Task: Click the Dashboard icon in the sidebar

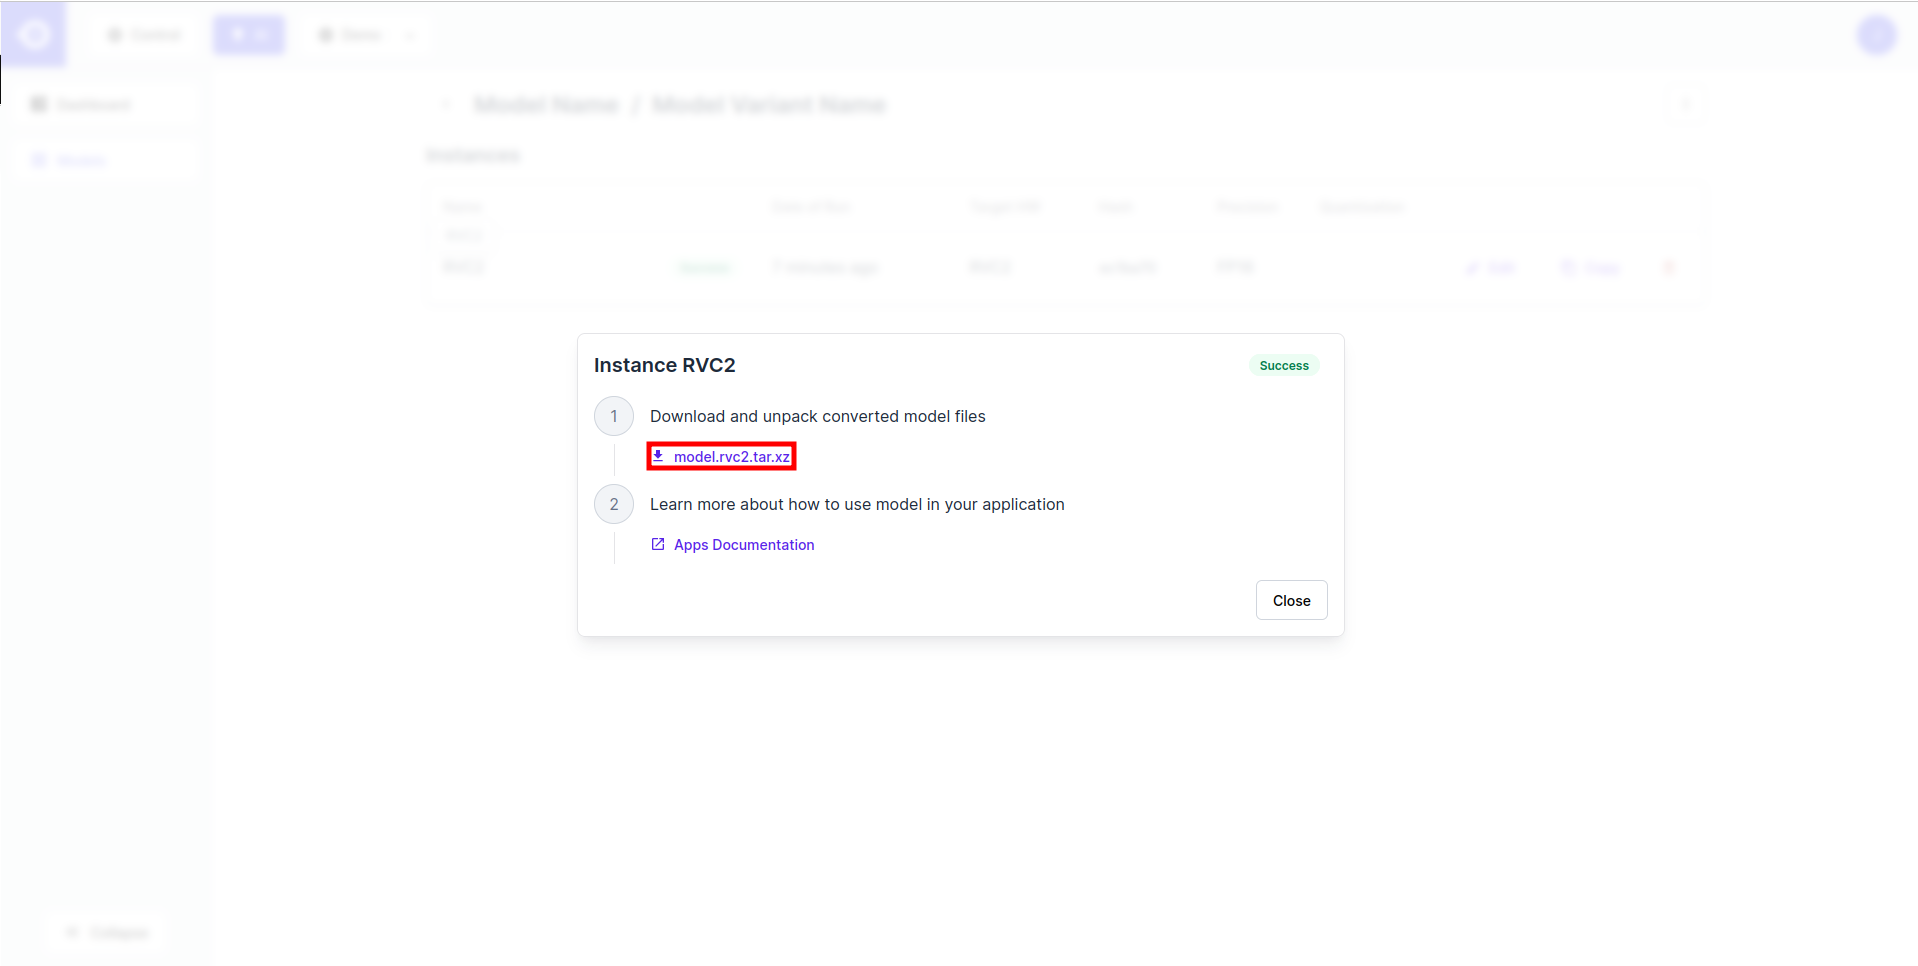Action: (x=39, y=105)
